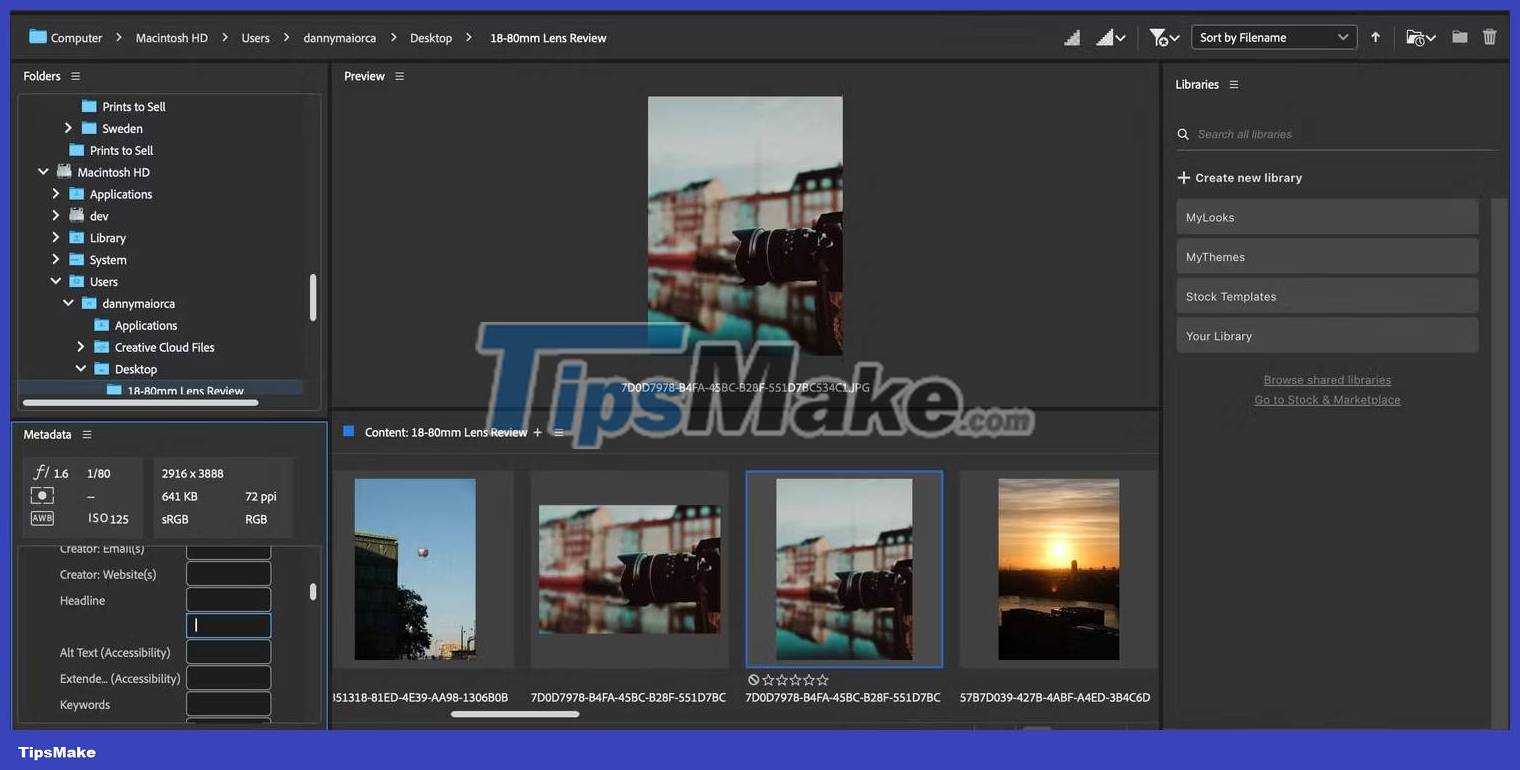Open the Sort by Filename dropdown
1520x770 pixels.
(1272, 36)
